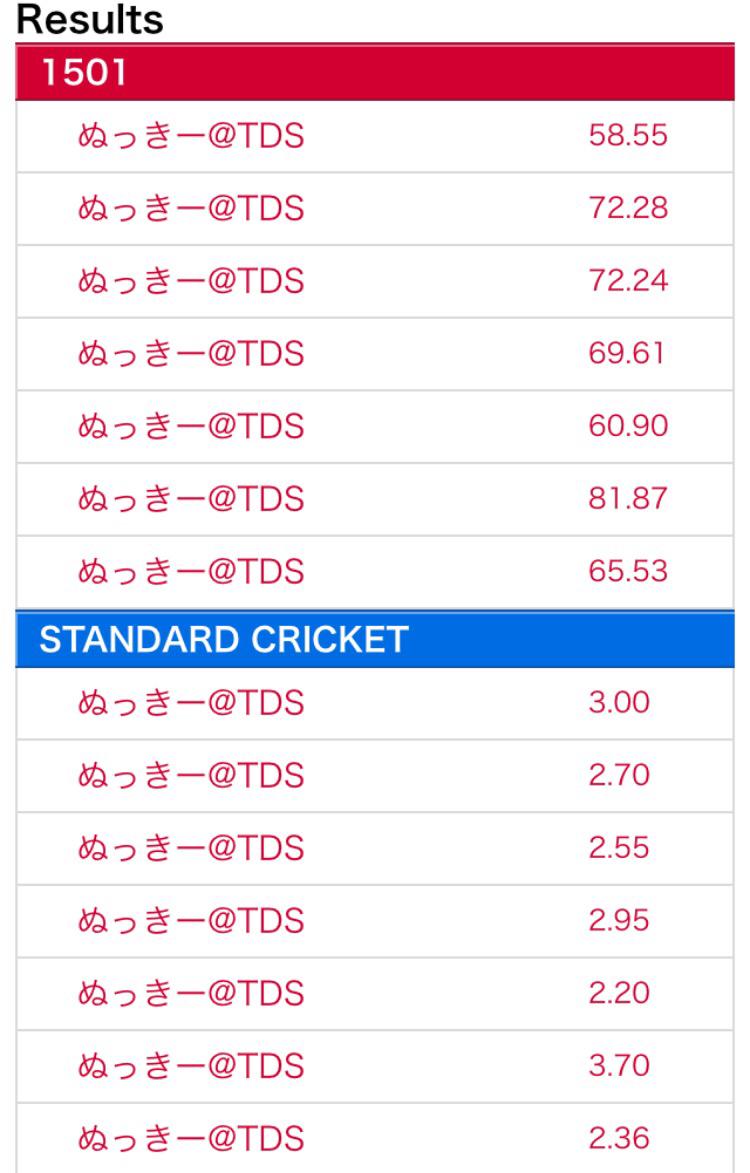Click player name beside the 2.36 score
The image size is (750, 1173).
click(190, 1138)
